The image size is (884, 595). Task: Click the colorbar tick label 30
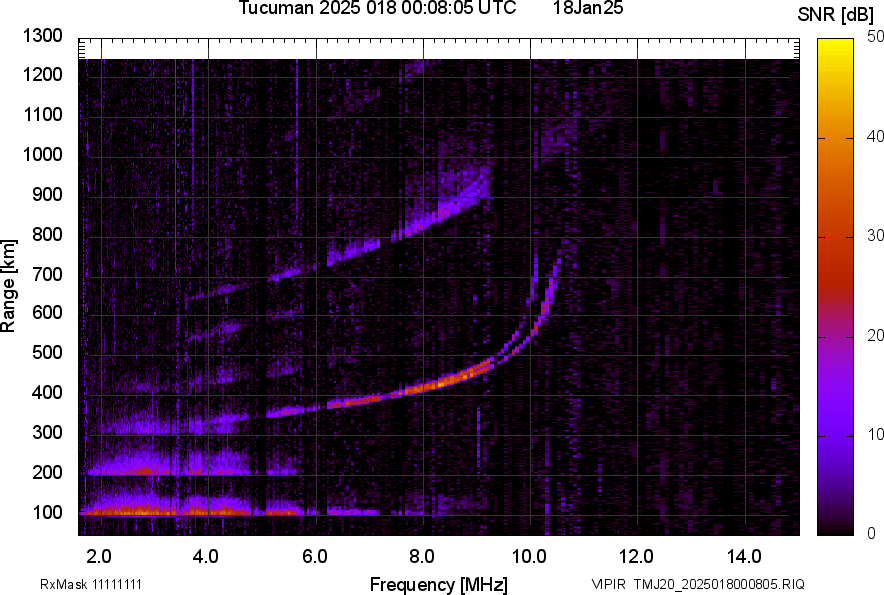[875, 236]
